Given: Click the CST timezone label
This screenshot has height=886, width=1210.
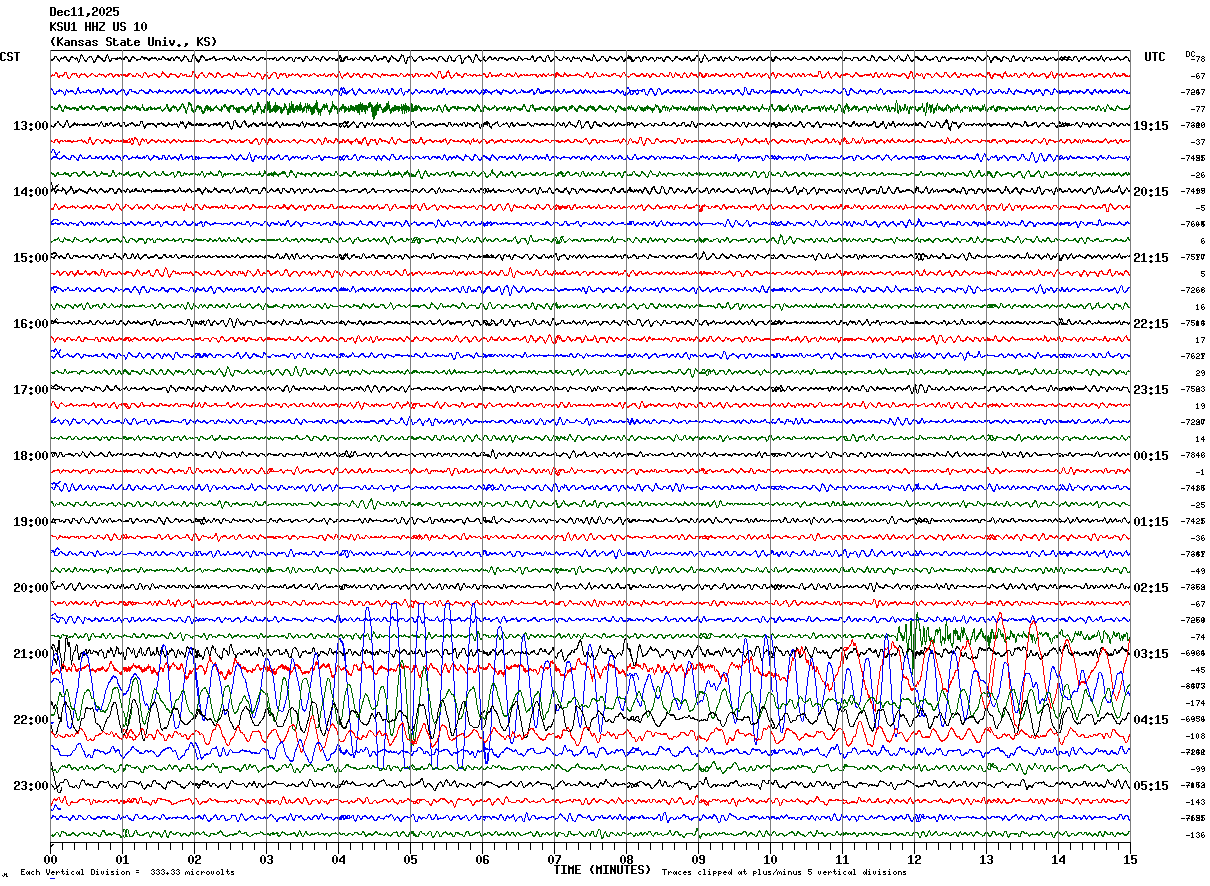Looking at the screenshot, I should (10, 57).
